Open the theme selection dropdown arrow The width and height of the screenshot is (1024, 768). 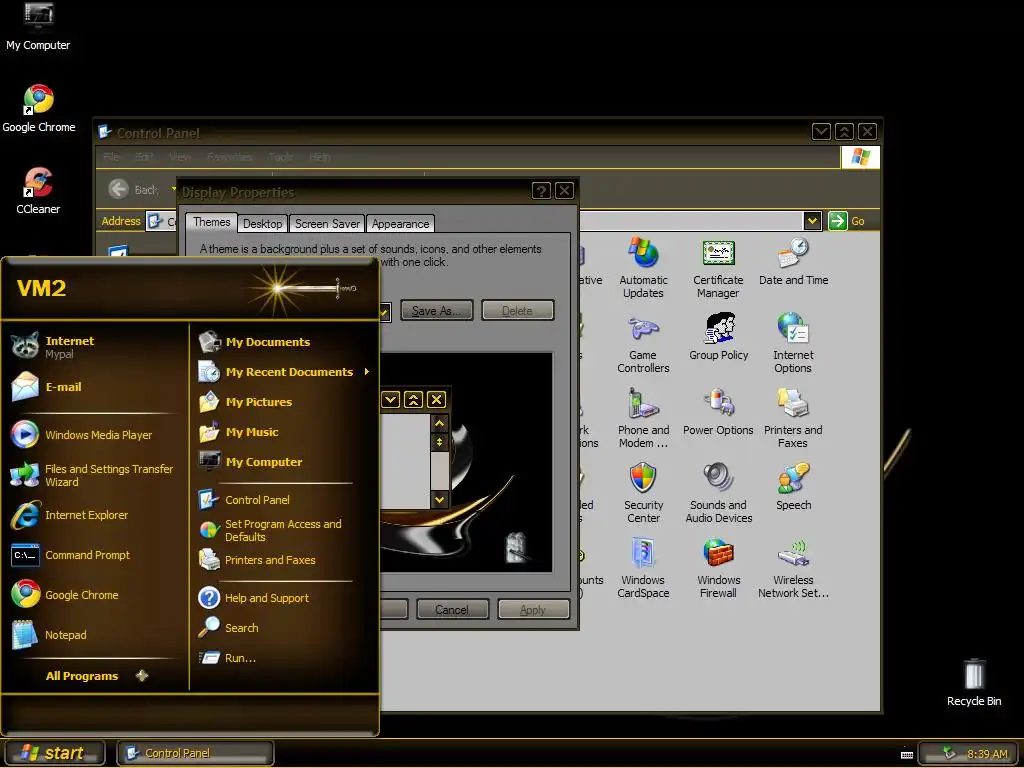[x=385, y=312]
